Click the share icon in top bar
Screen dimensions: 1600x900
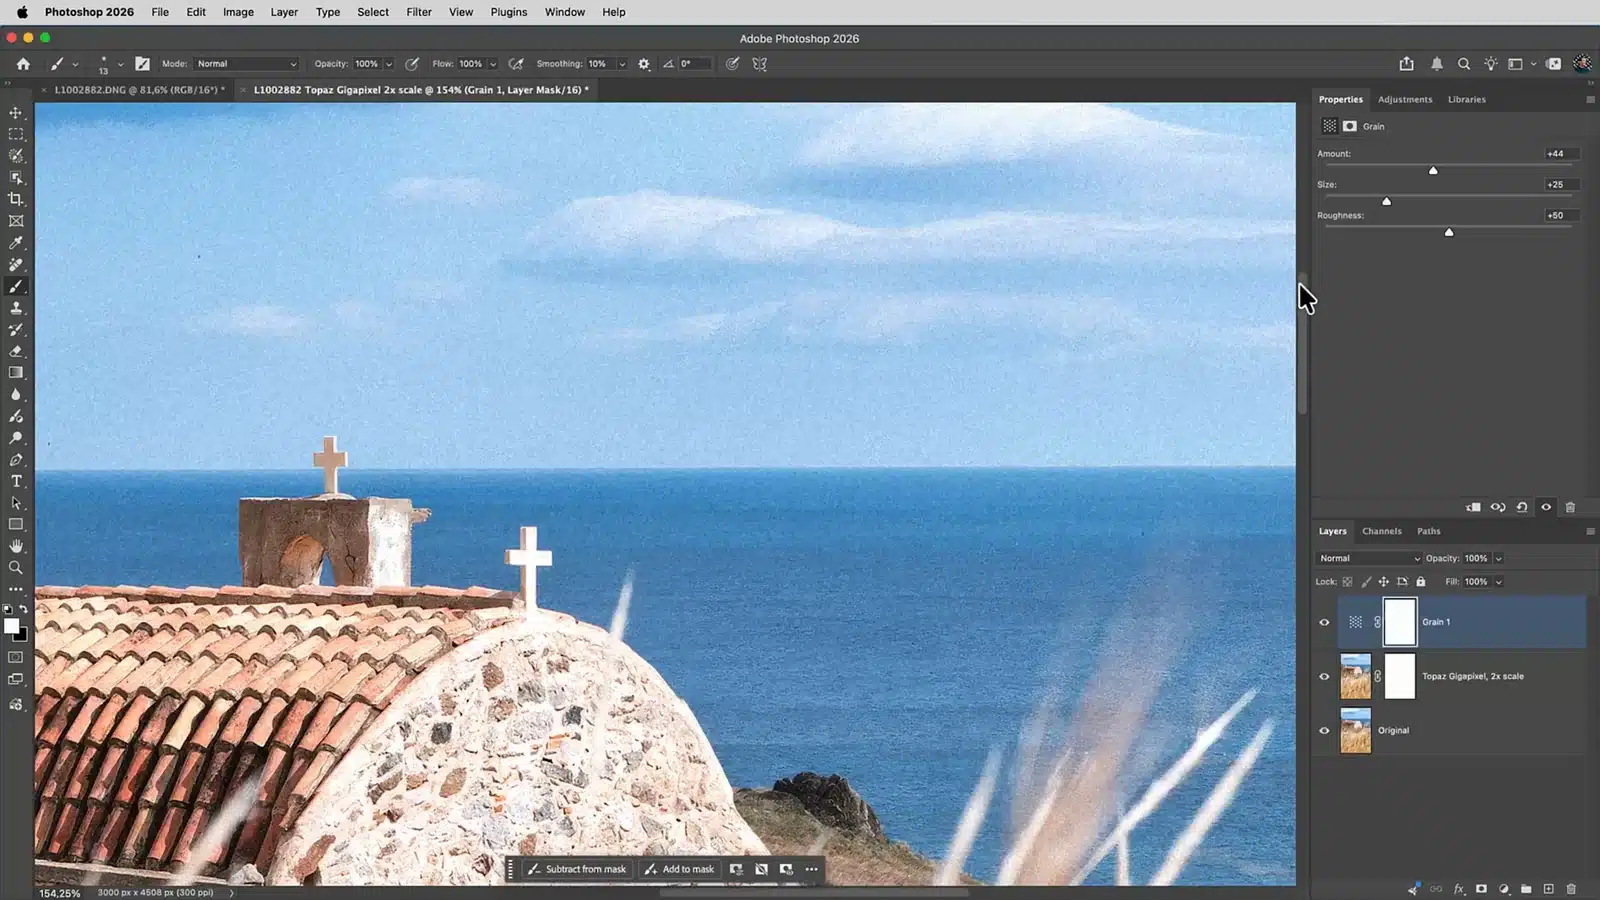1407,63
